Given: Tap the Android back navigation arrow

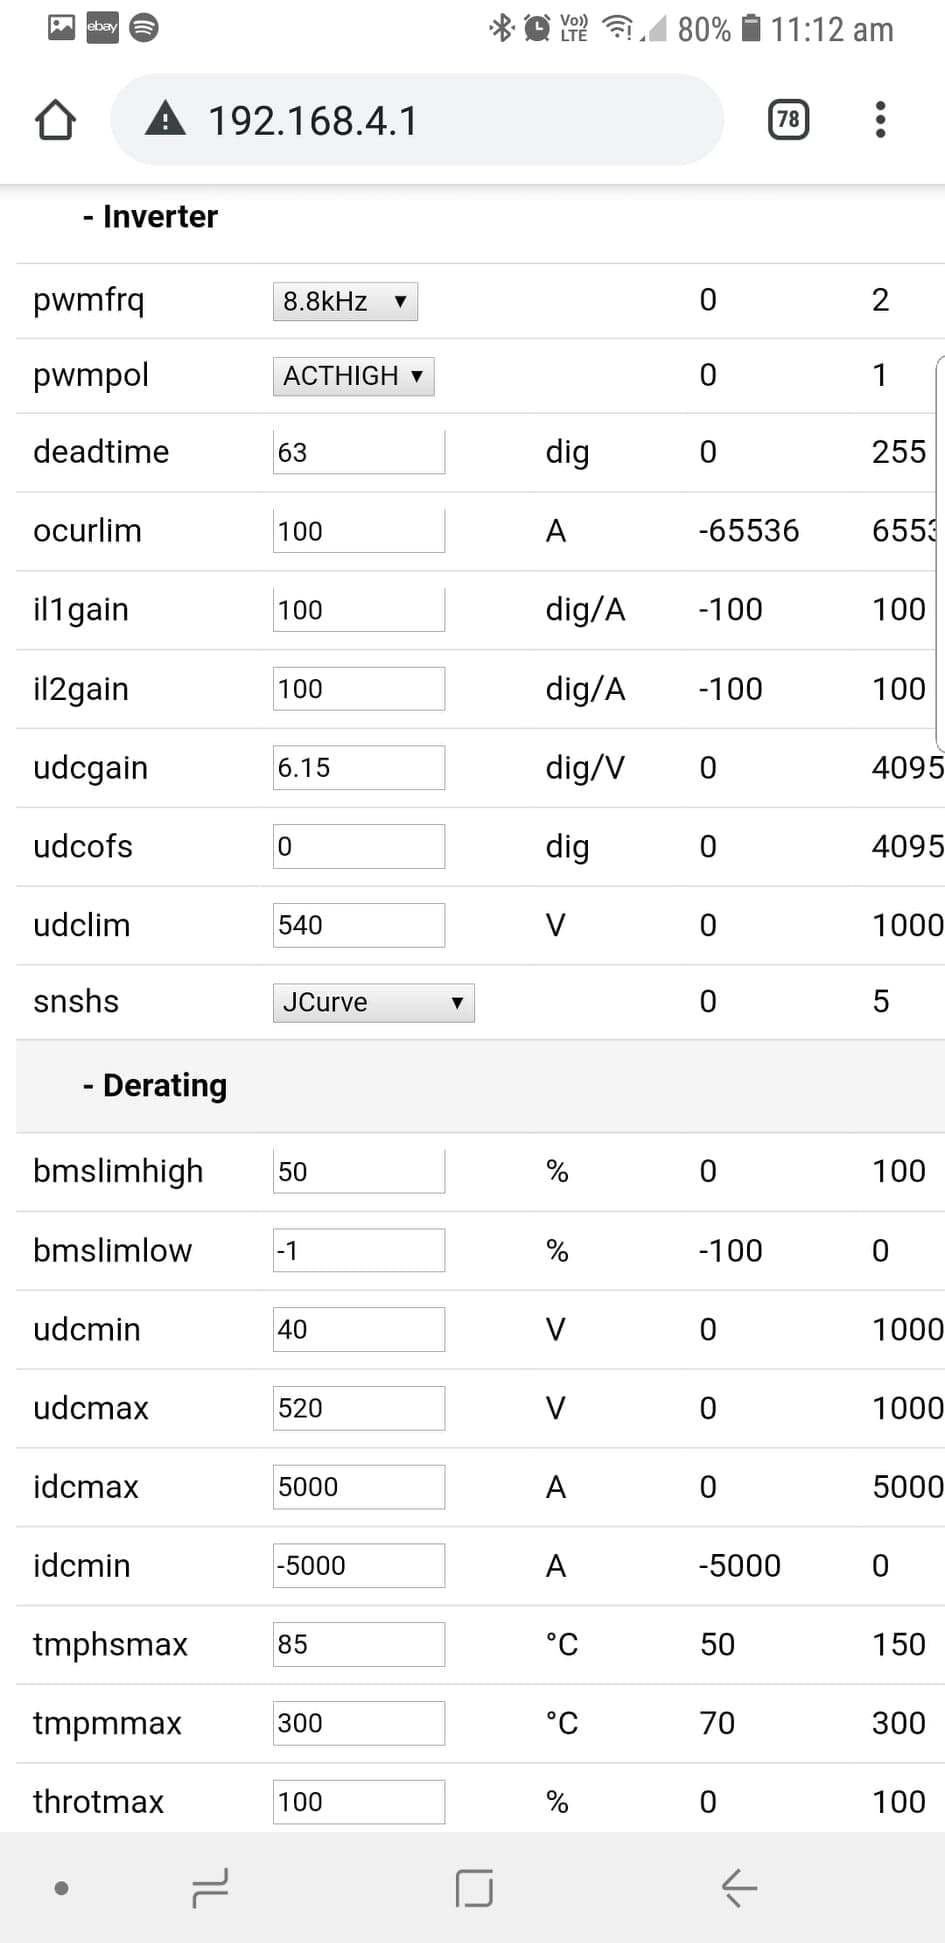Looking at the screenshot, I should 739,1888.
